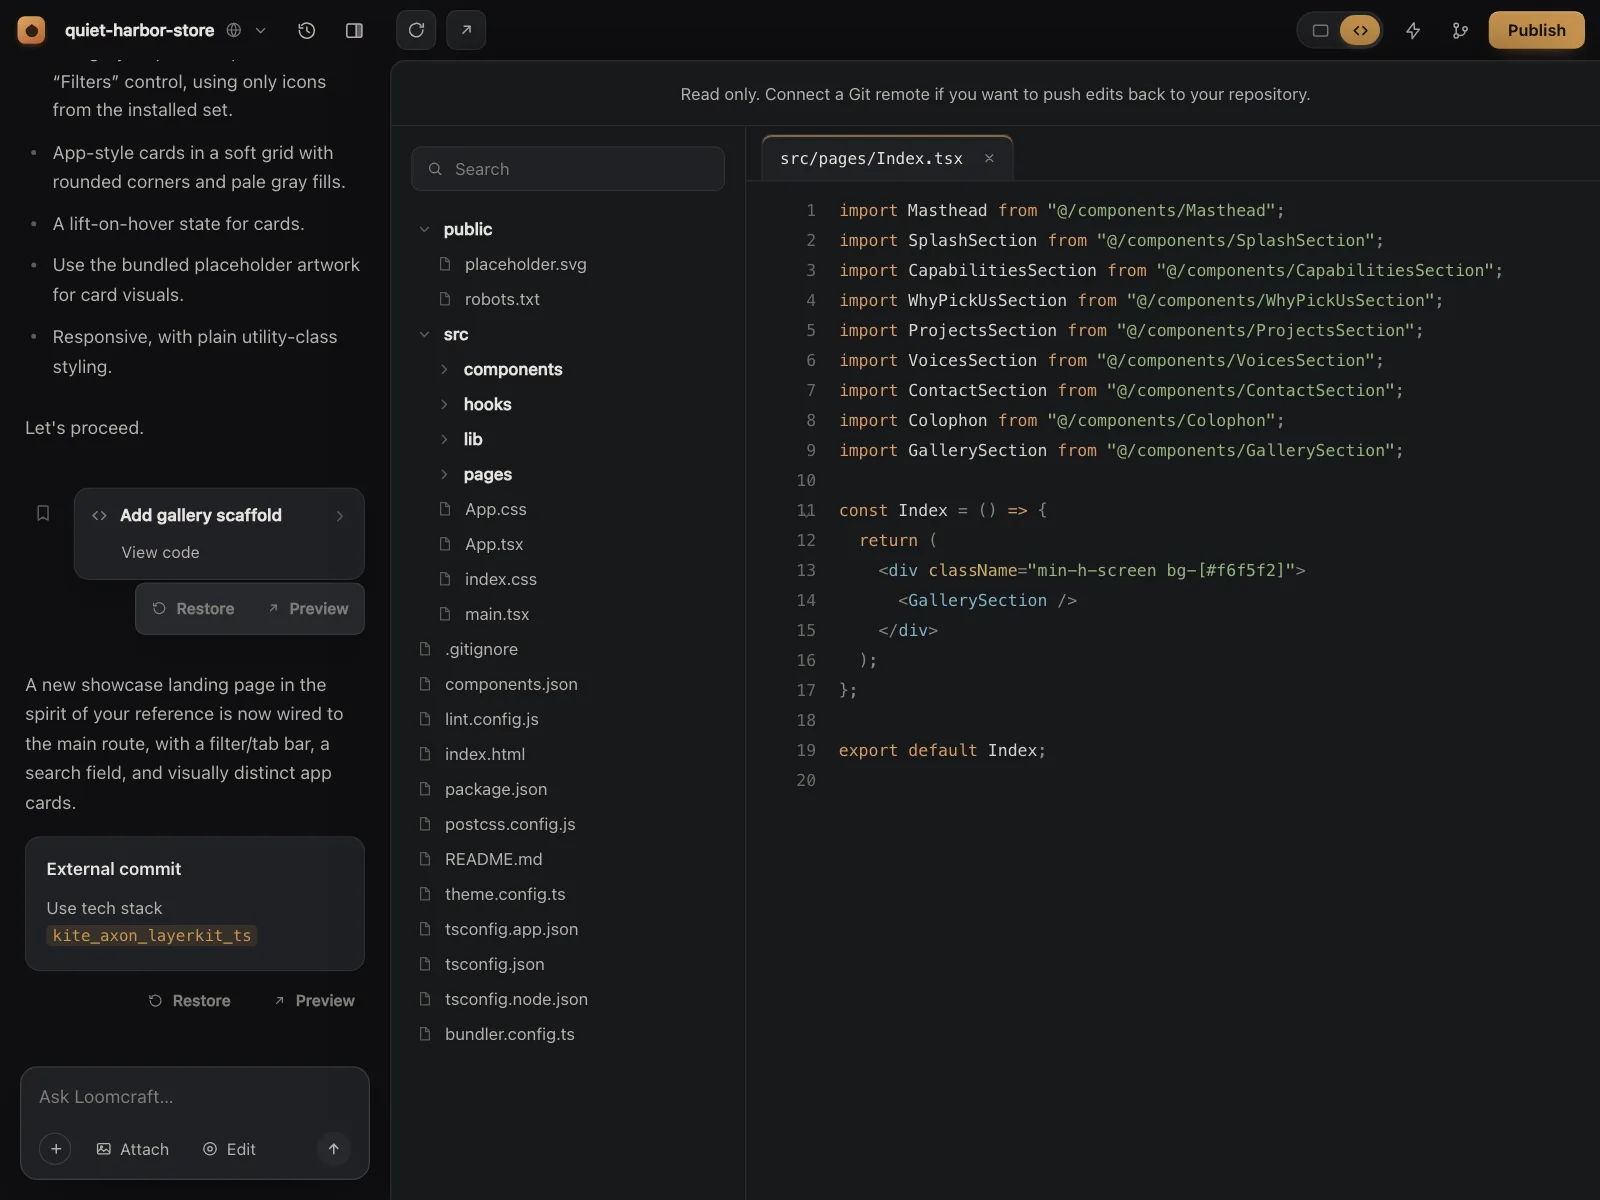Click the search magnifier icon
This screenshot has width=1600, height=1200.
point(435,169)
